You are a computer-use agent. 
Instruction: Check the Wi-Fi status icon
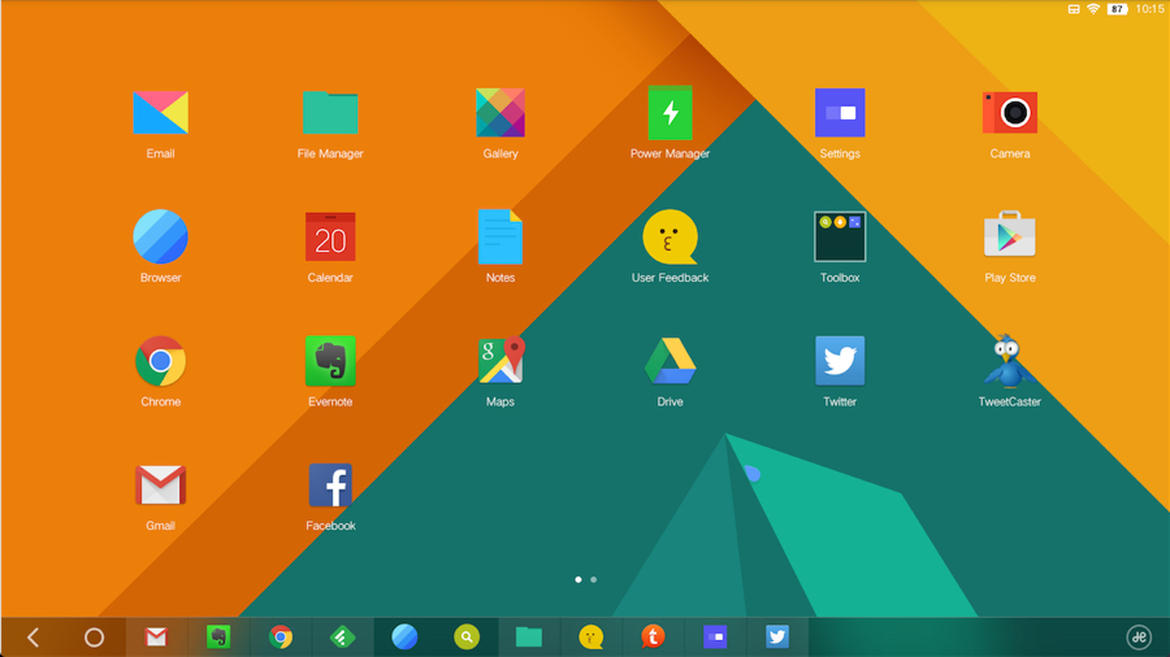point(1093,9)
